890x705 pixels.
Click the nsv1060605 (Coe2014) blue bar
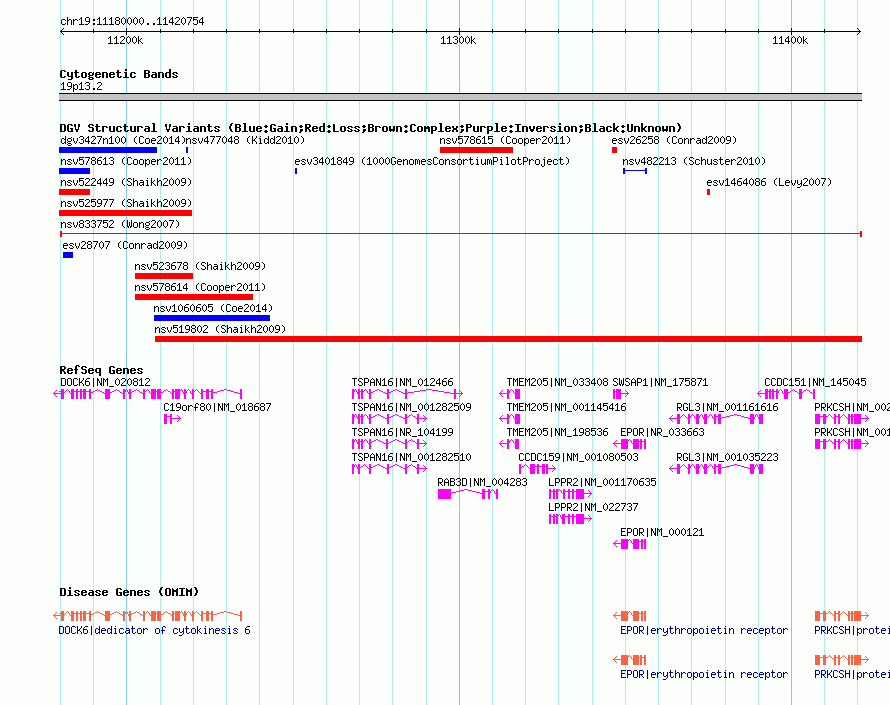coord(212,318)
